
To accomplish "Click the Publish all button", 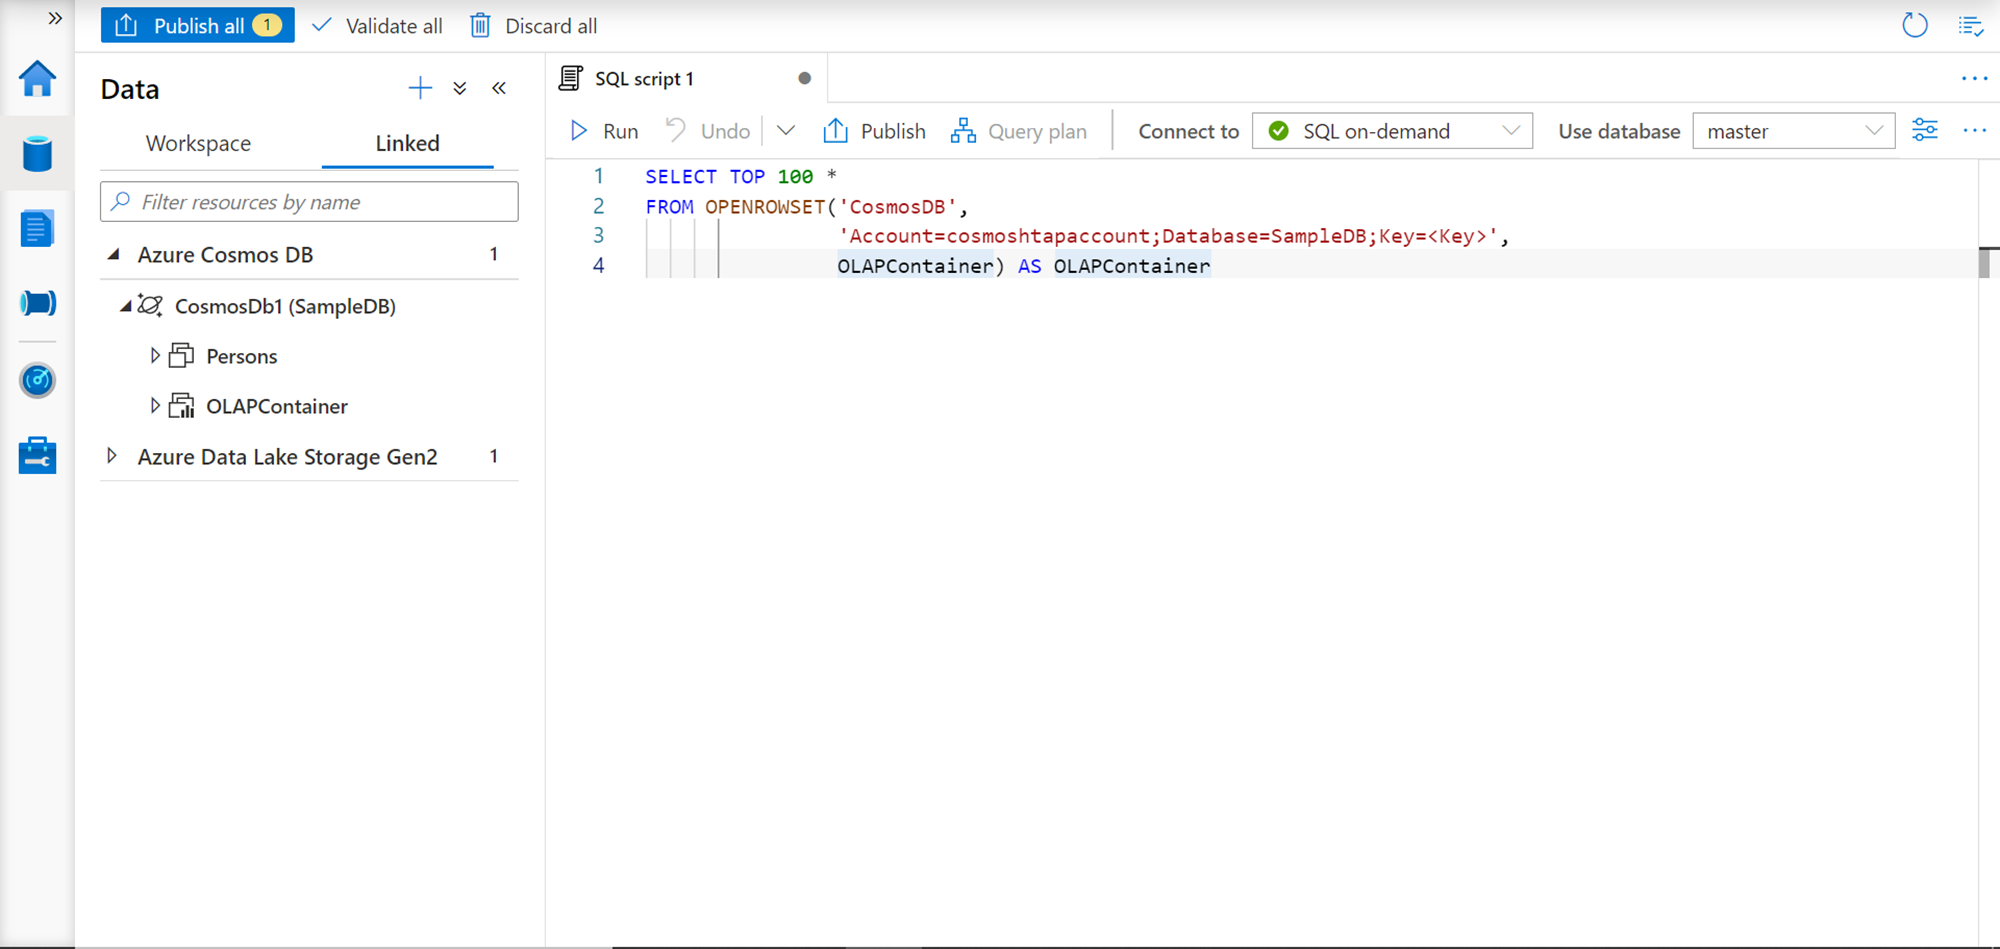I will coord(198,26).
